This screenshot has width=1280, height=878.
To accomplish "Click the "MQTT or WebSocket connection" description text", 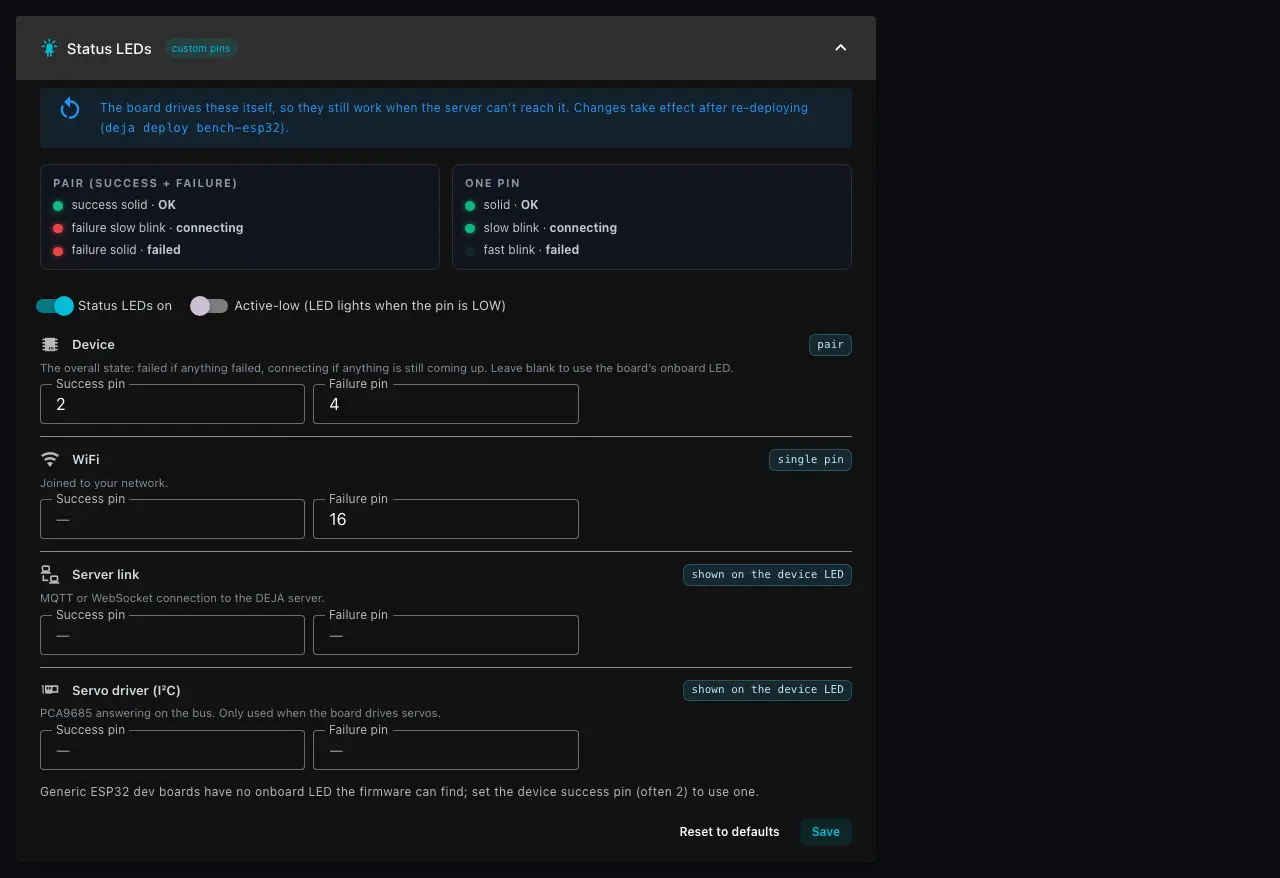I will click(x=182, y=598).
